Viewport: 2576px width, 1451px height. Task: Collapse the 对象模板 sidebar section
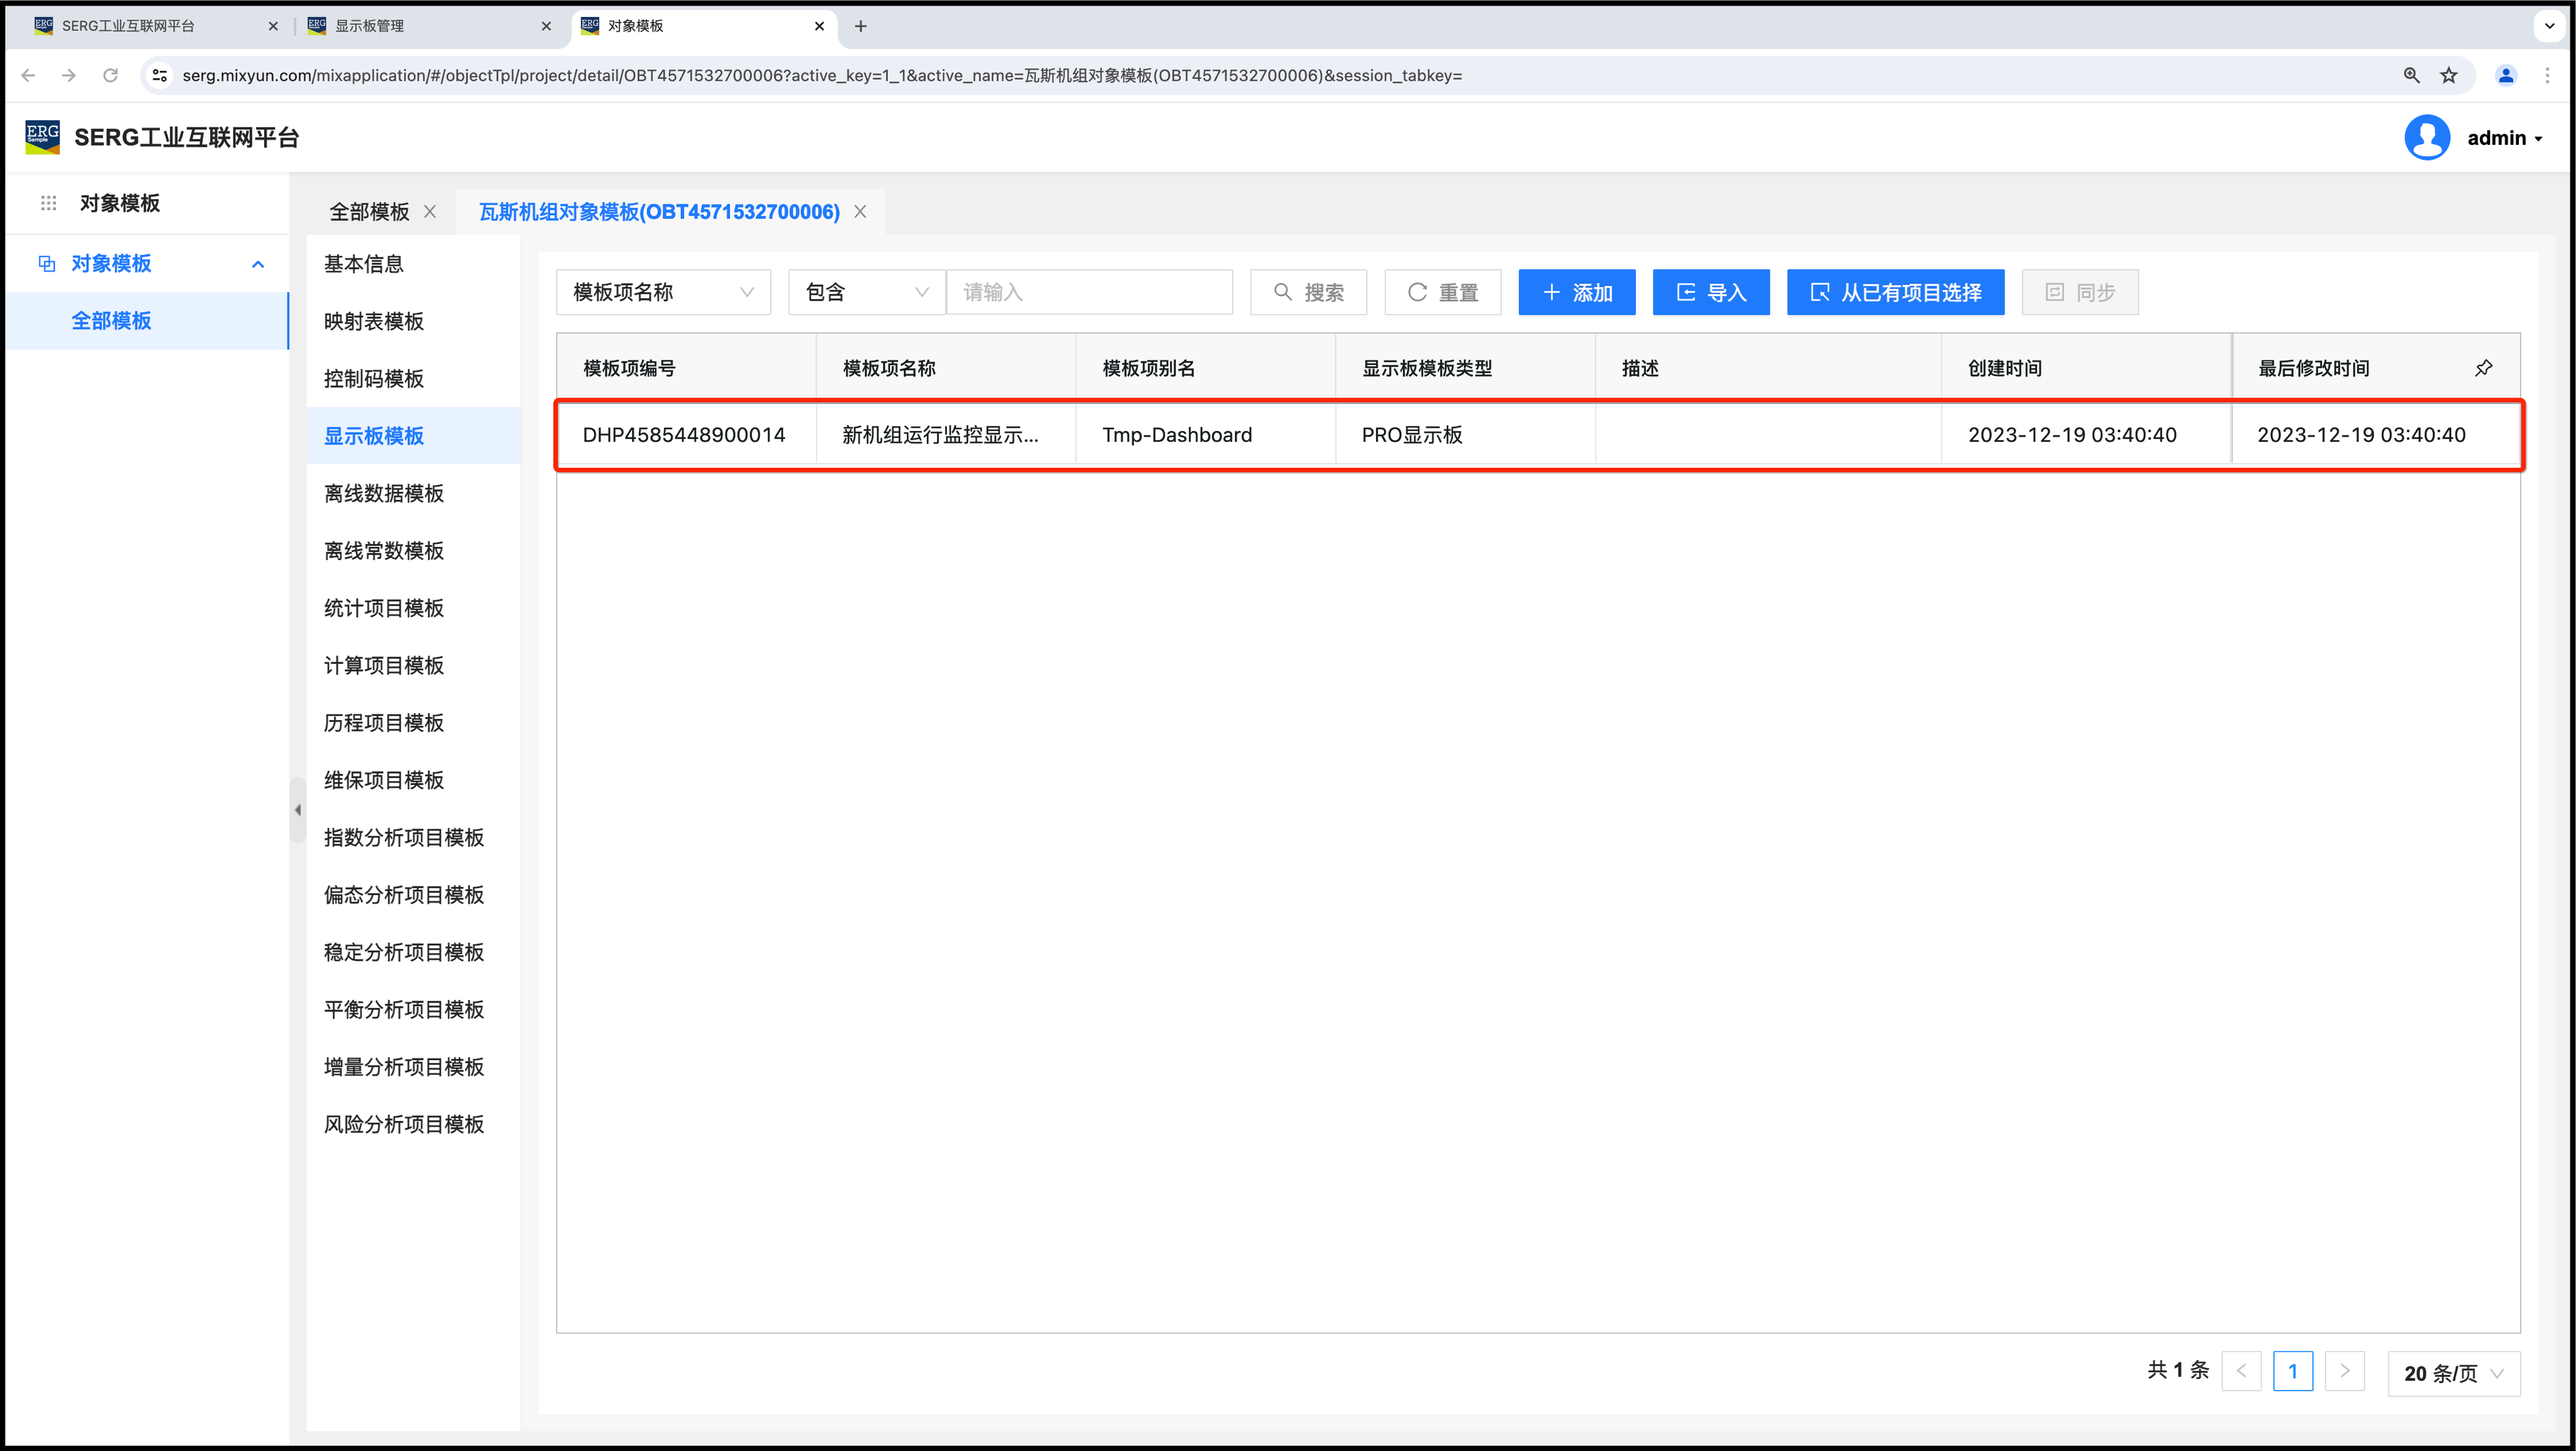(258, 264)
